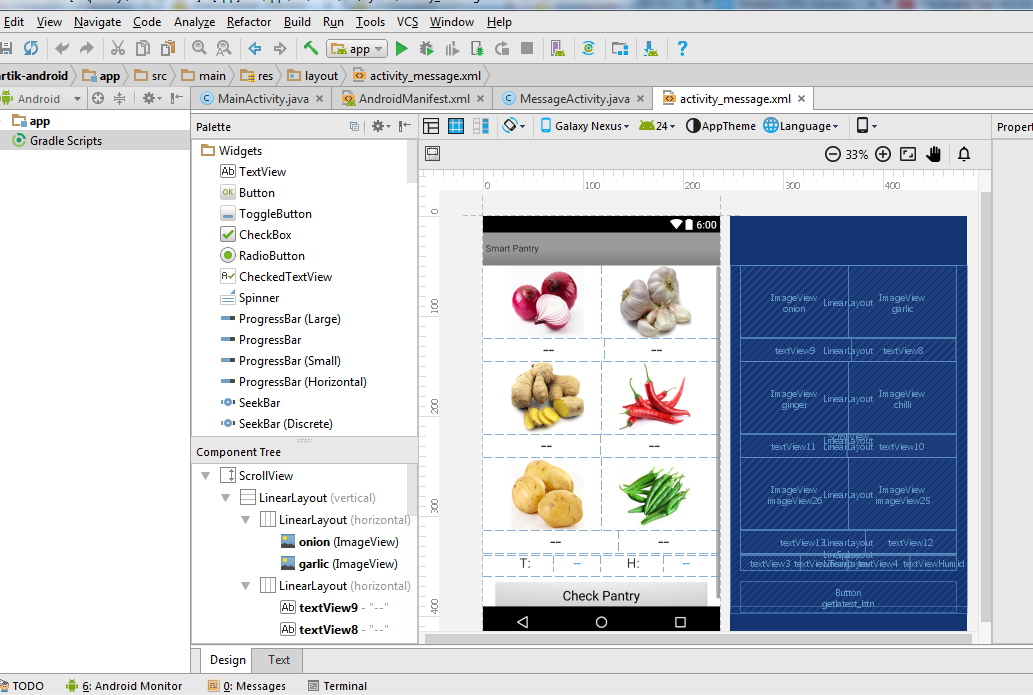Screen dimensions: 1033x695
Task: Show the Blueprint view only
Action: [x=456, y=126]
